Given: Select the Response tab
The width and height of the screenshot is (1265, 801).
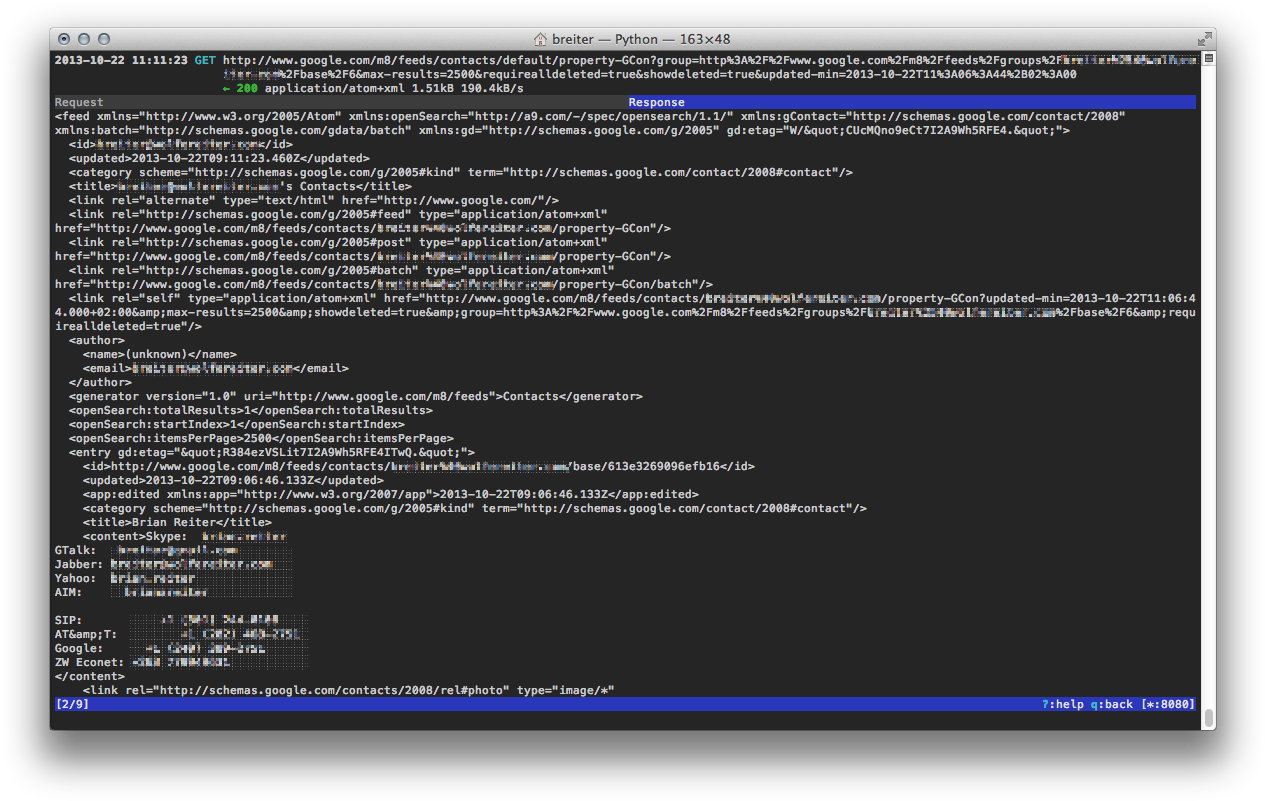Looking at the screenshot, I should pyautogui.click(x=656, y=101).
